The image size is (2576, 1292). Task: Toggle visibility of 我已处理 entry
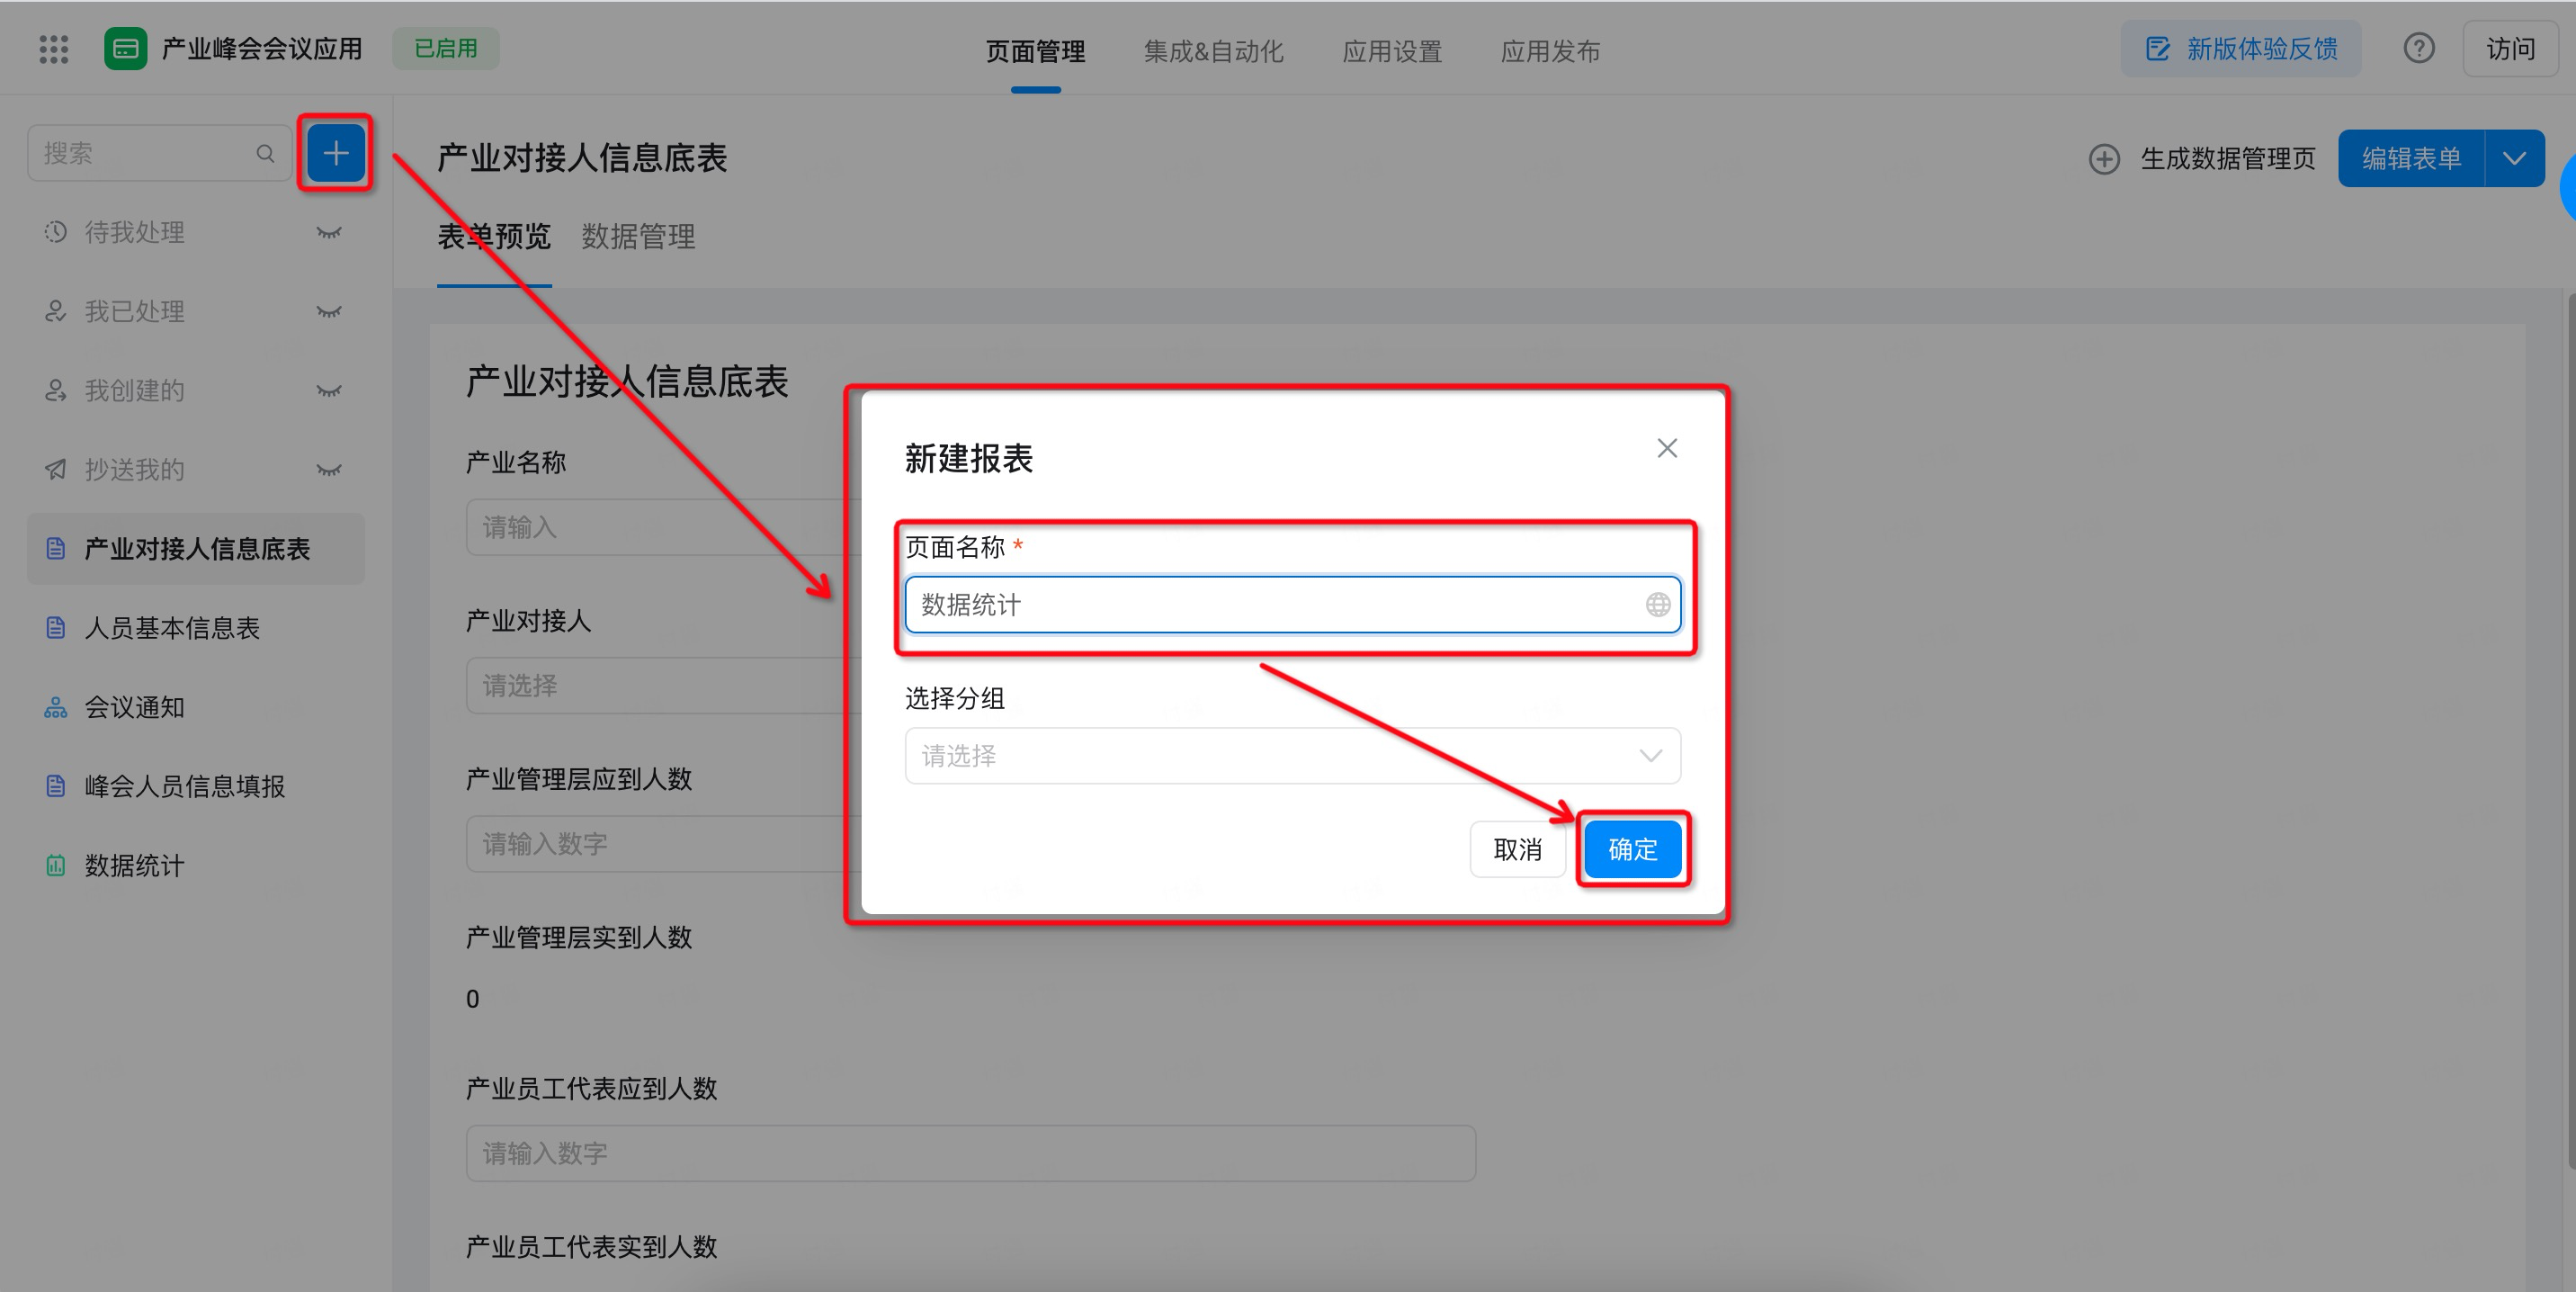point(329,311)
